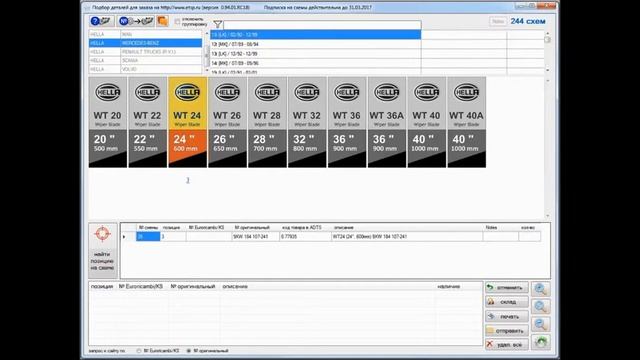640x360 pixels.
Task: Focus the filter text input field
Action: pos(322,25)
